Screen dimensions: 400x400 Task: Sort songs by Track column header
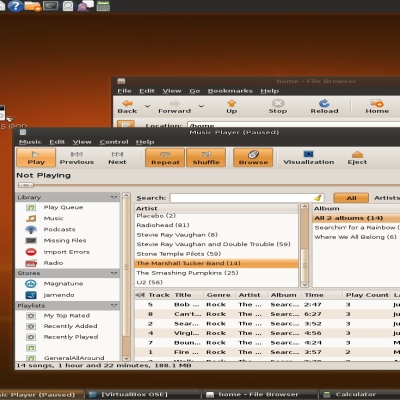click(x=159, y=295)
